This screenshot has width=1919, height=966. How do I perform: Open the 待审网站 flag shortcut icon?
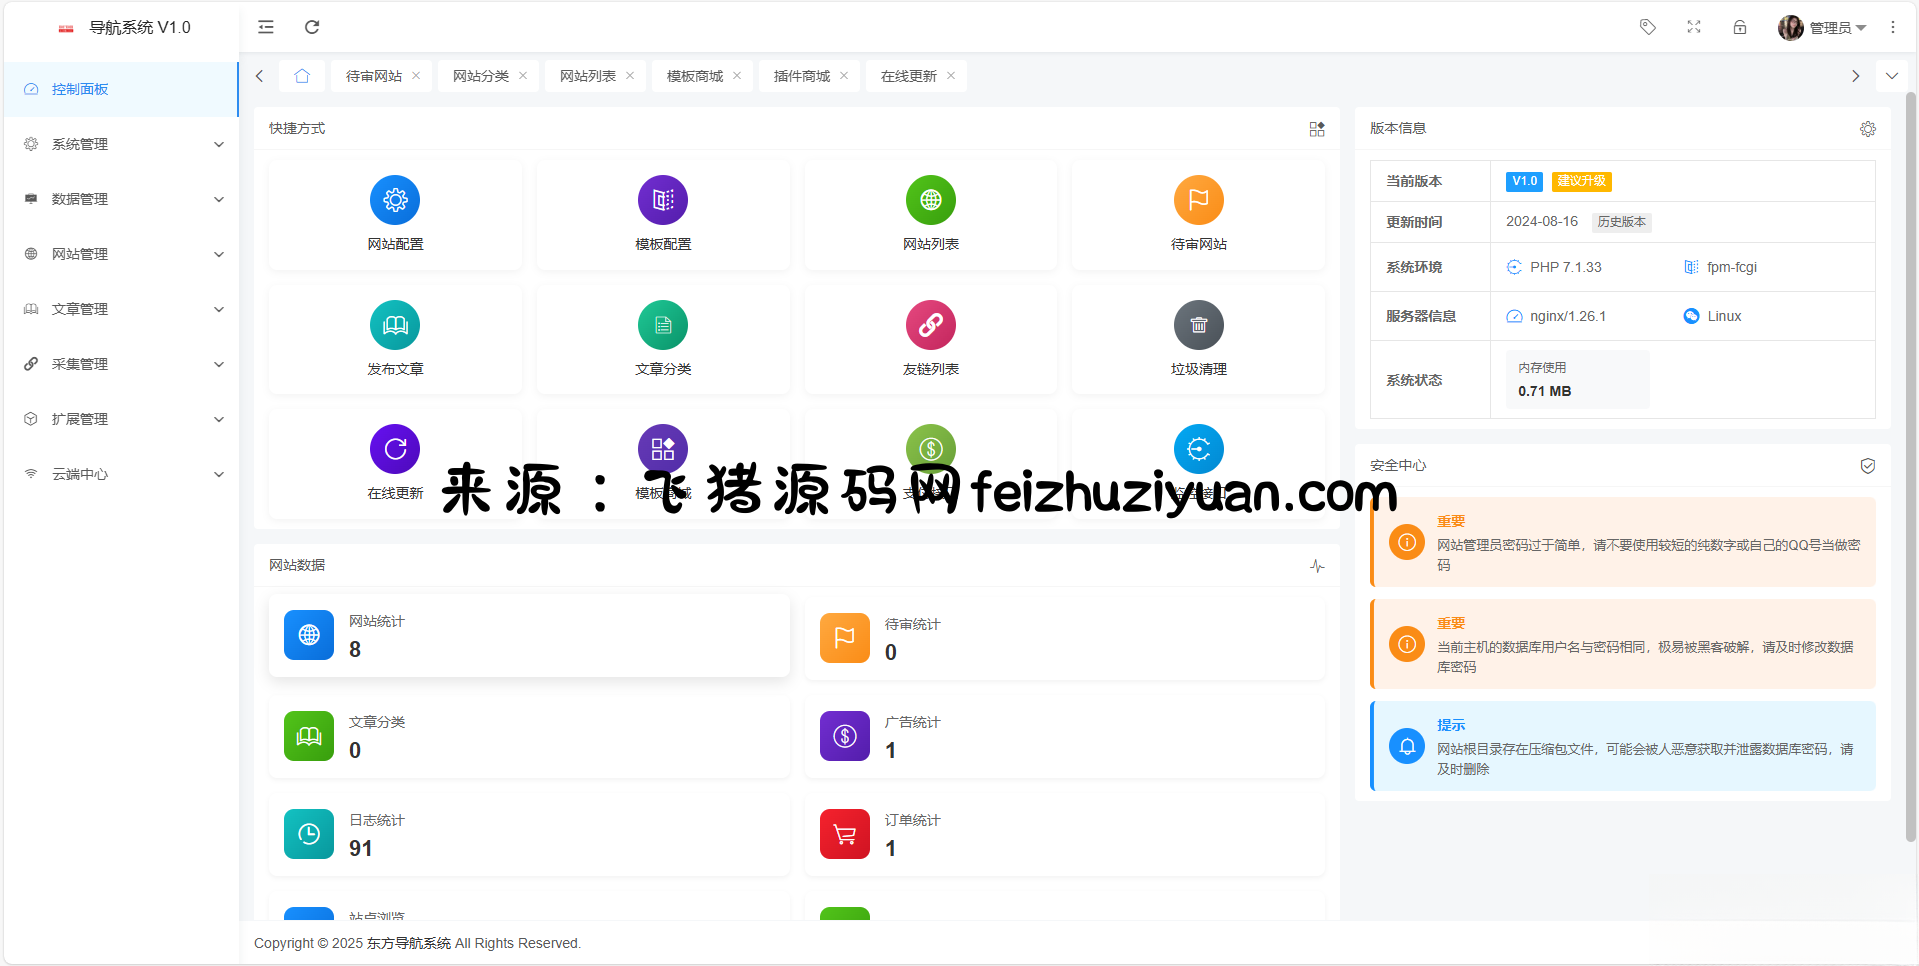[1199, 200]
